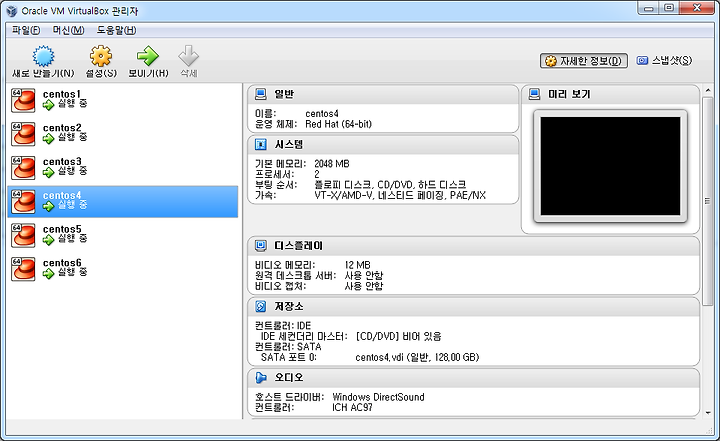Click the centos5 Red Hat OS icon
This screenshot has height=441, width=720.
[x=23, y=236]
